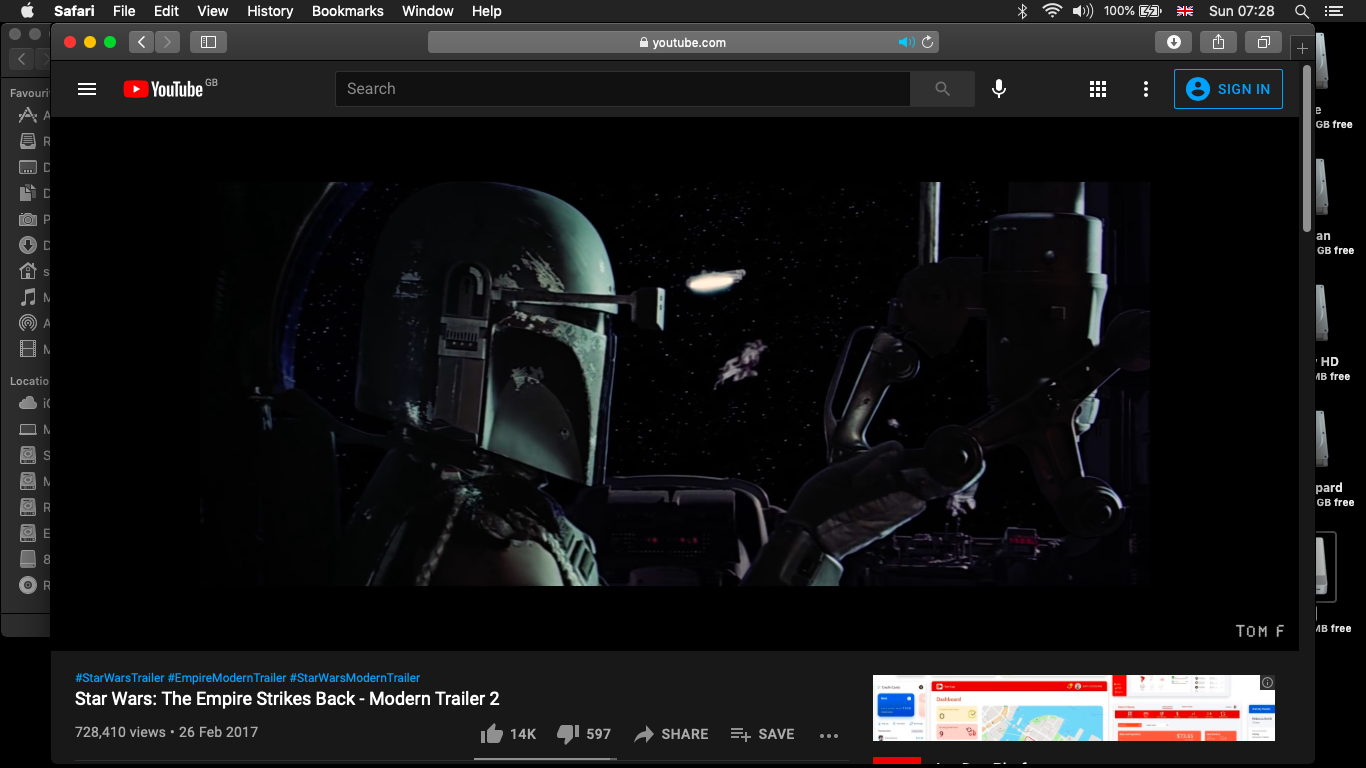Image resolution: width=1366 pixels, height=768 pixels.
Task: Go forward in Safari
Action: 167,42
